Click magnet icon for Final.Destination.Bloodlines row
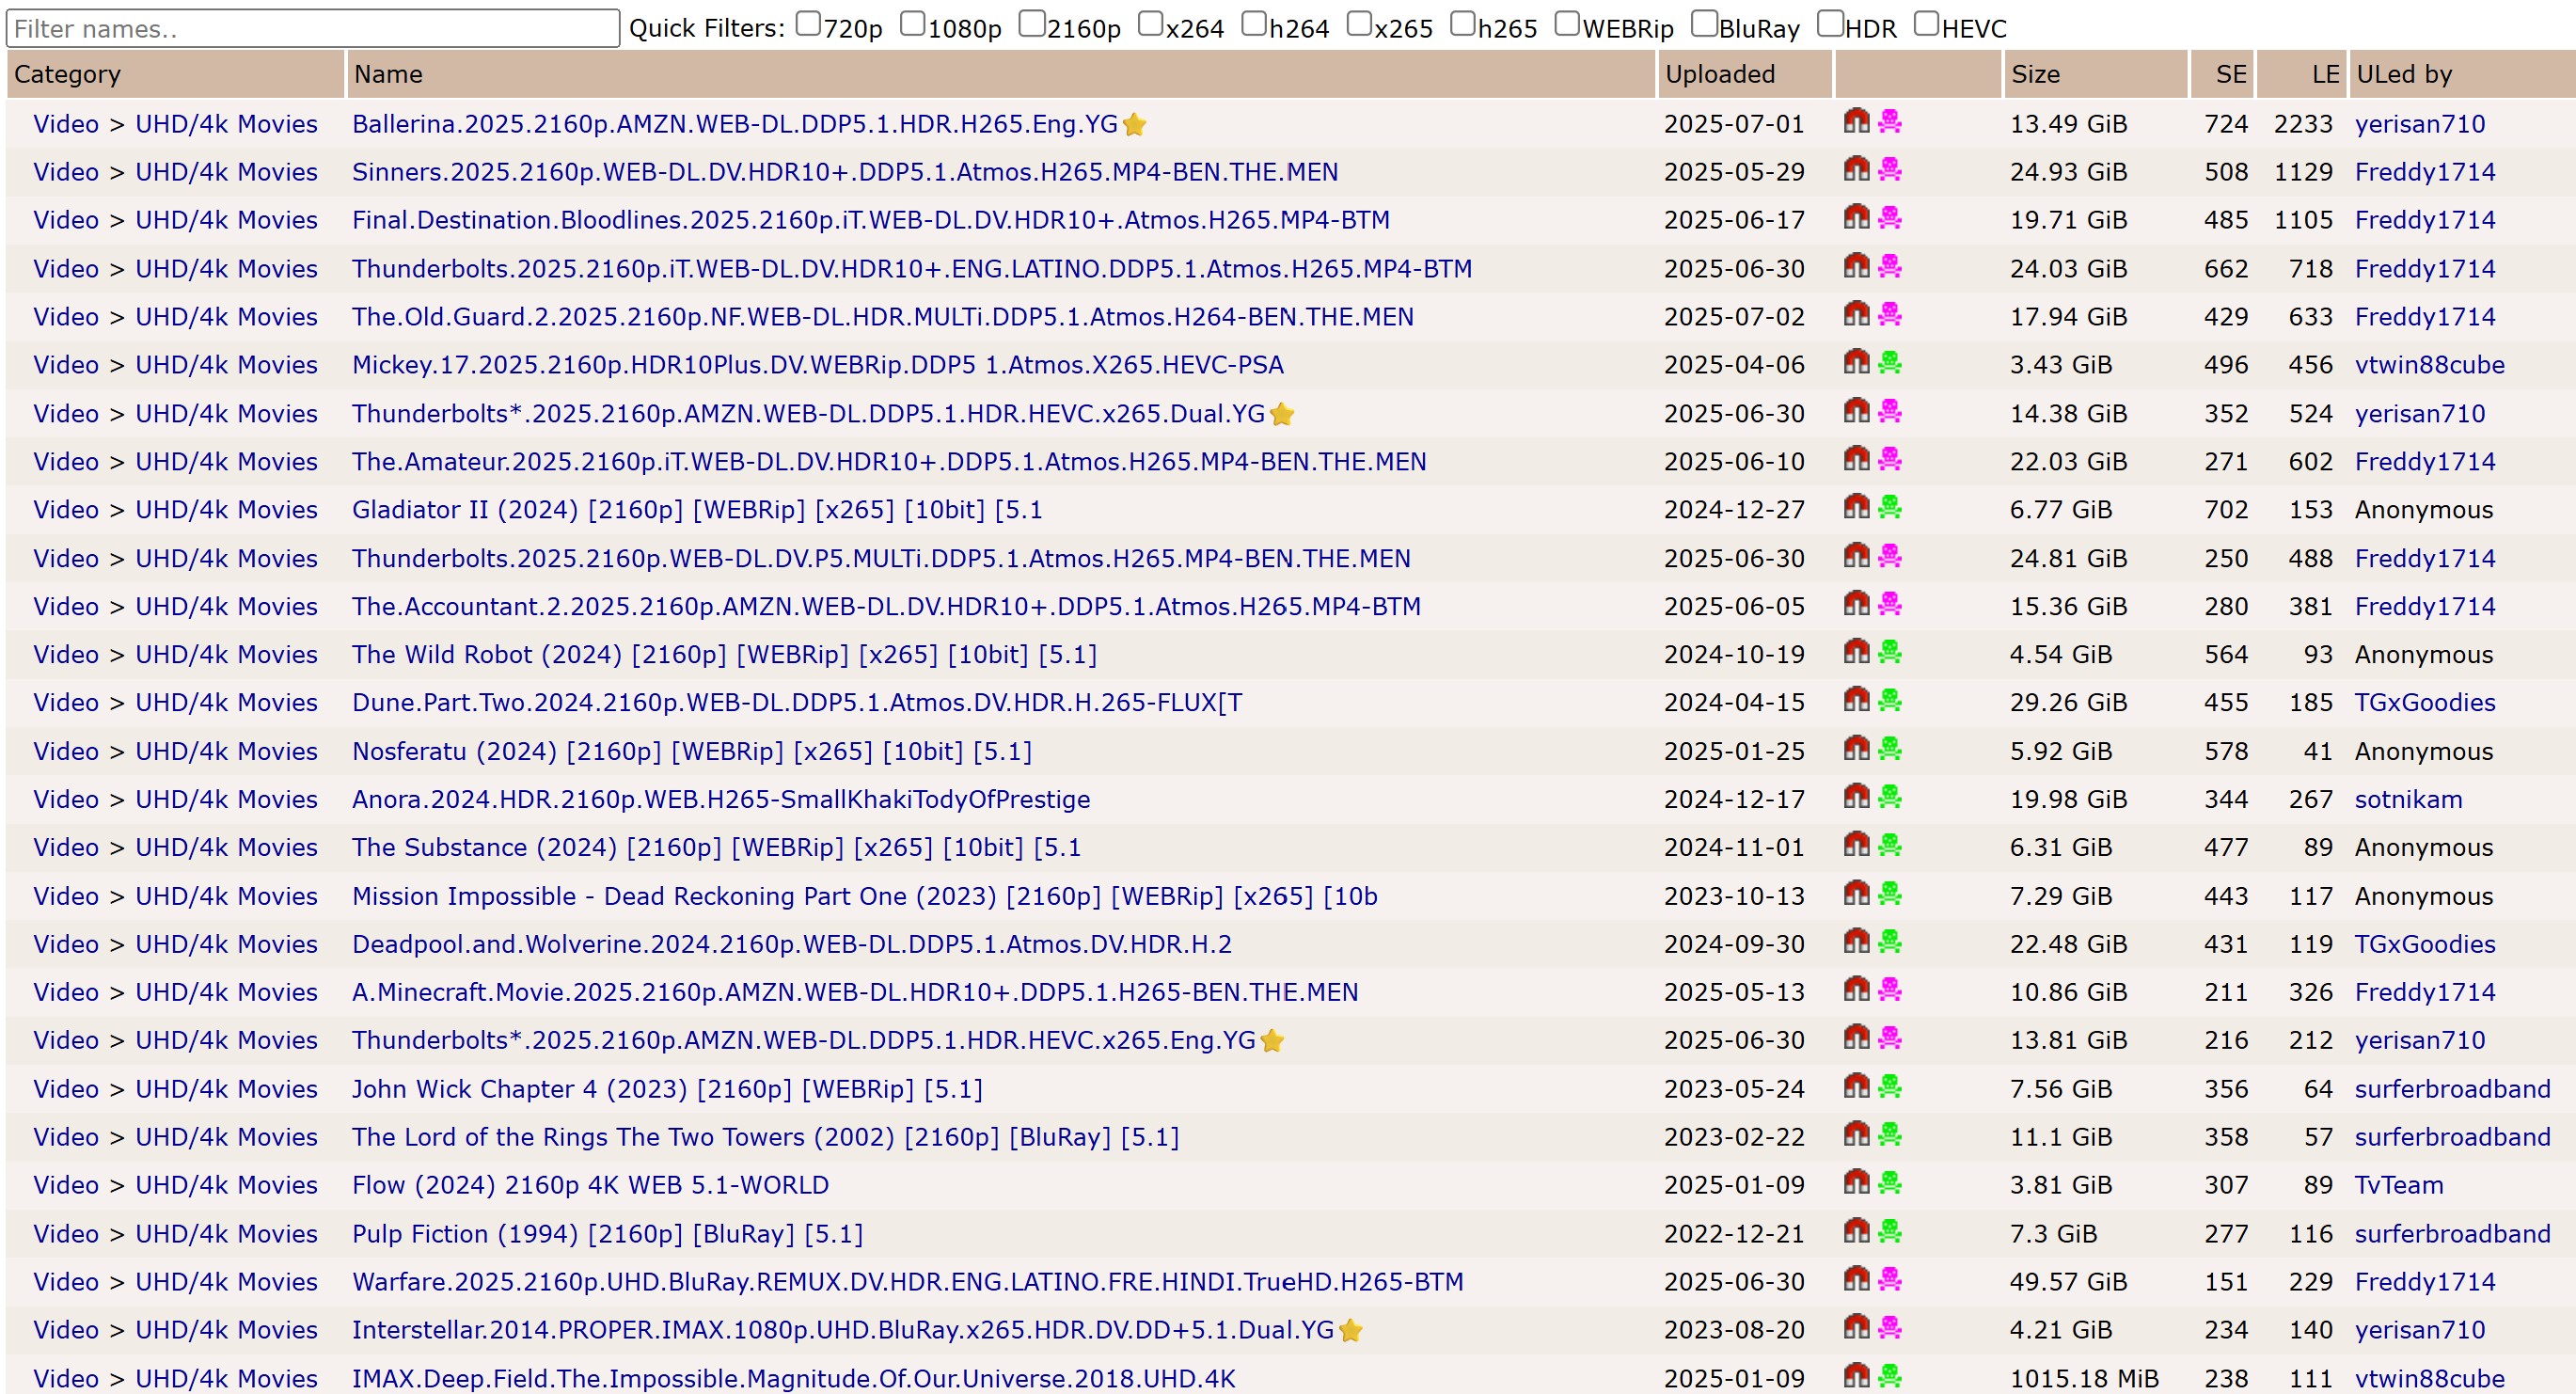This screenshot has width=2576, height=1394. tap(1856, 218)
